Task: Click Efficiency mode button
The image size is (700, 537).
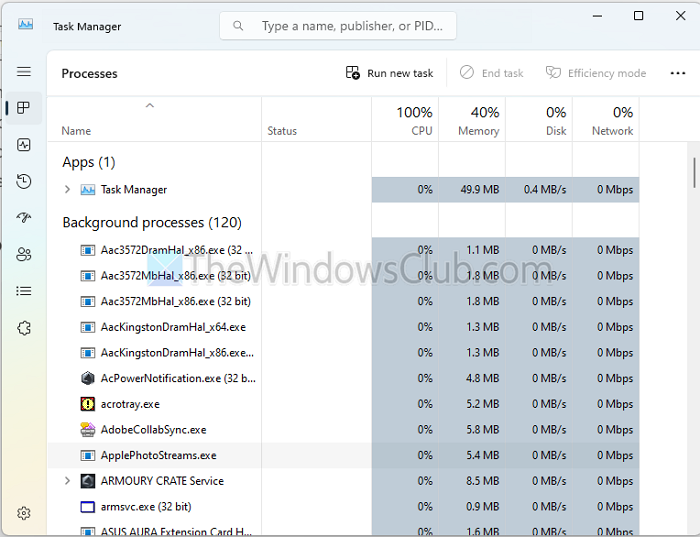Action: click(x=596, y=73)
